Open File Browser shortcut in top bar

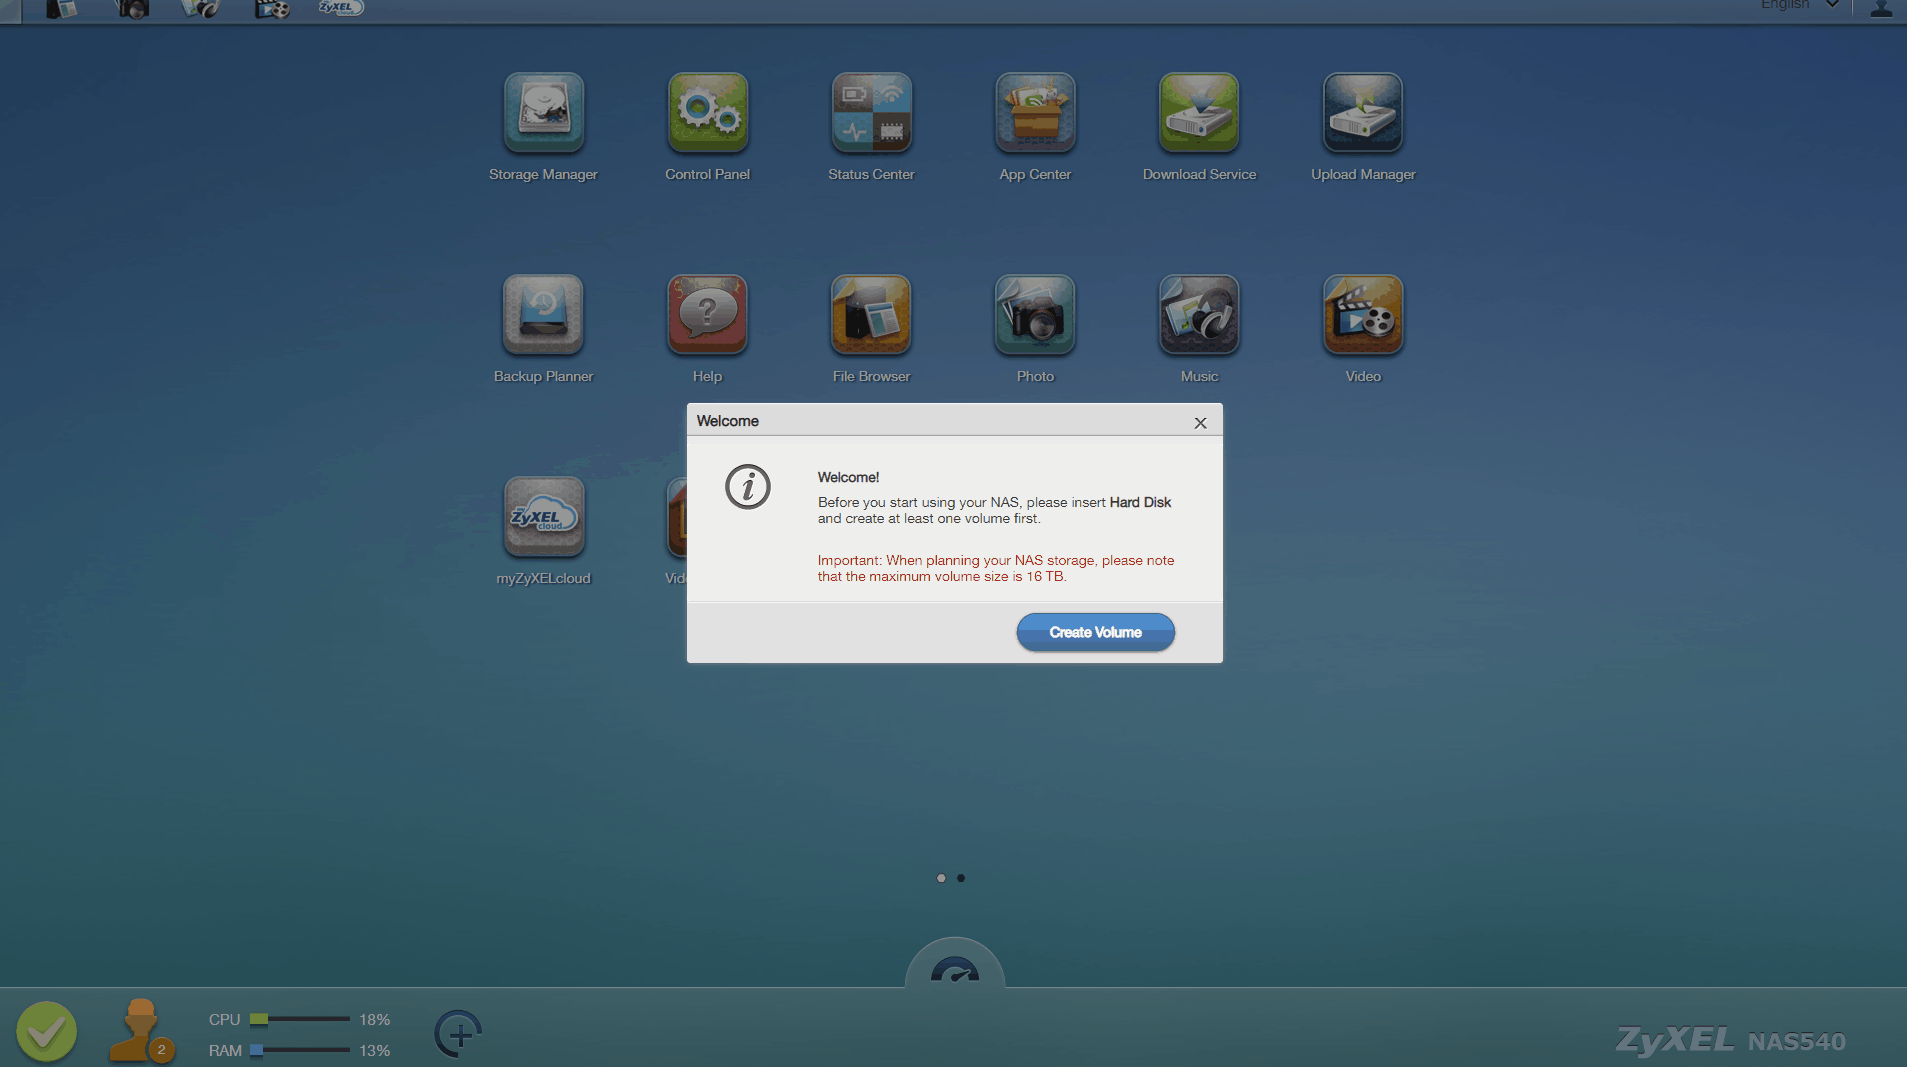click(x=61, y=9)
